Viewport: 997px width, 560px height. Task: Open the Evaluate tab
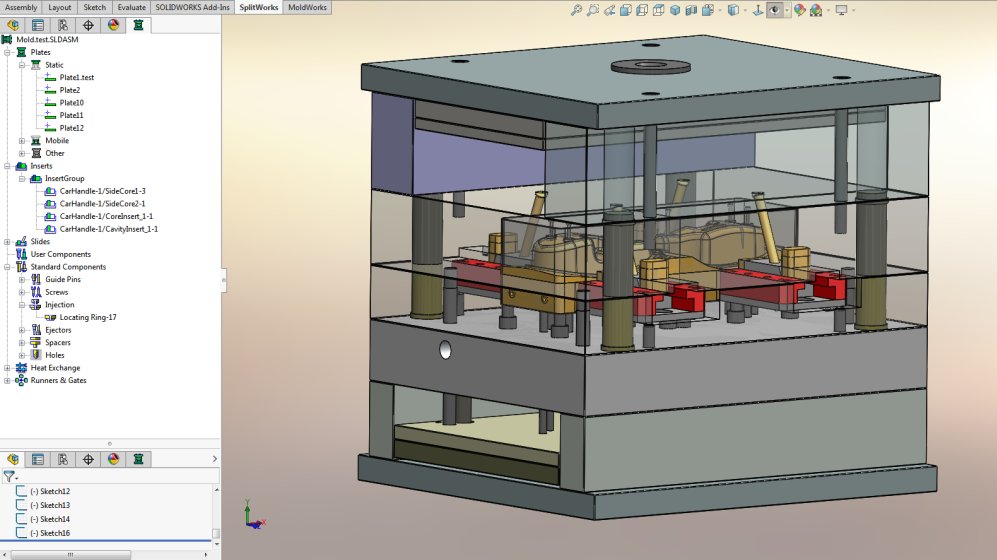[x=131, y=7]
